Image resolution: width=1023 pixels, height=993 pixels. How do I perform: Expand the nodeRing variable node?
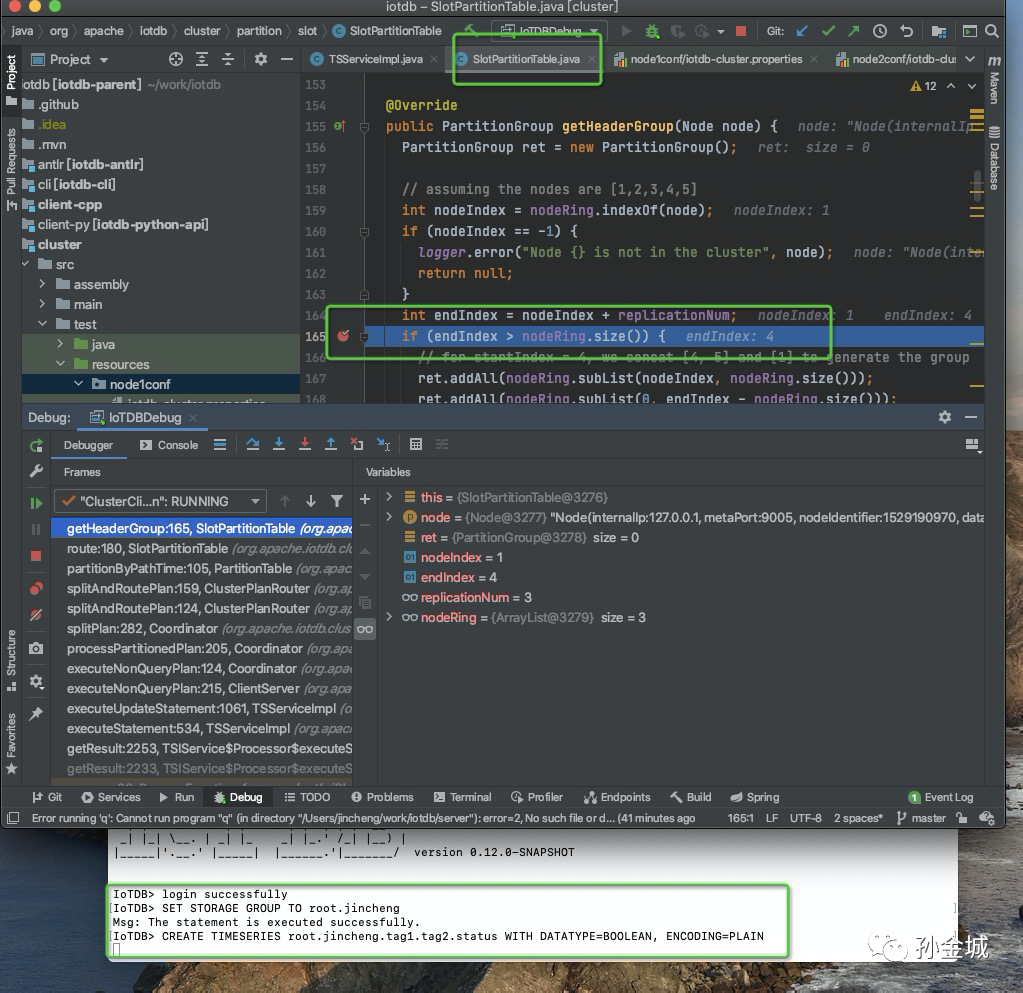(x=389, y=617)
